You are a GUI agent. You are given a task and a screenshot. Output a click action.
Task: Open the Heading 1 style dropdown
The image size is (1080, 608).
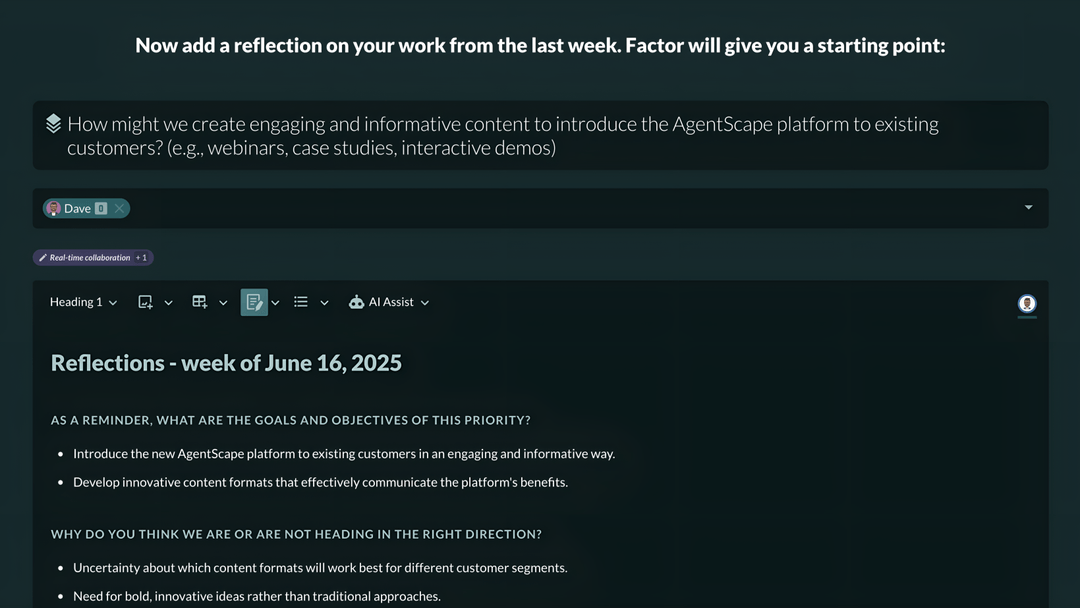[83, 302]
